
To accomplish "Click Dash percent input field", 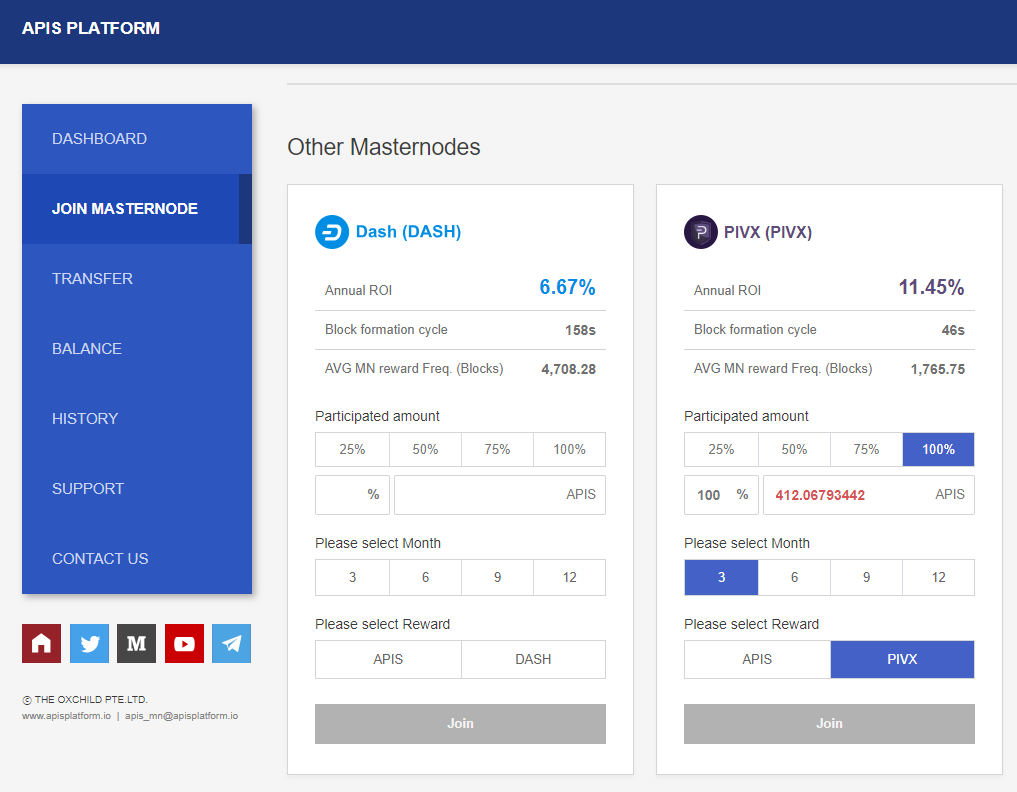I will pyautogui.click(x=352, y=495).
